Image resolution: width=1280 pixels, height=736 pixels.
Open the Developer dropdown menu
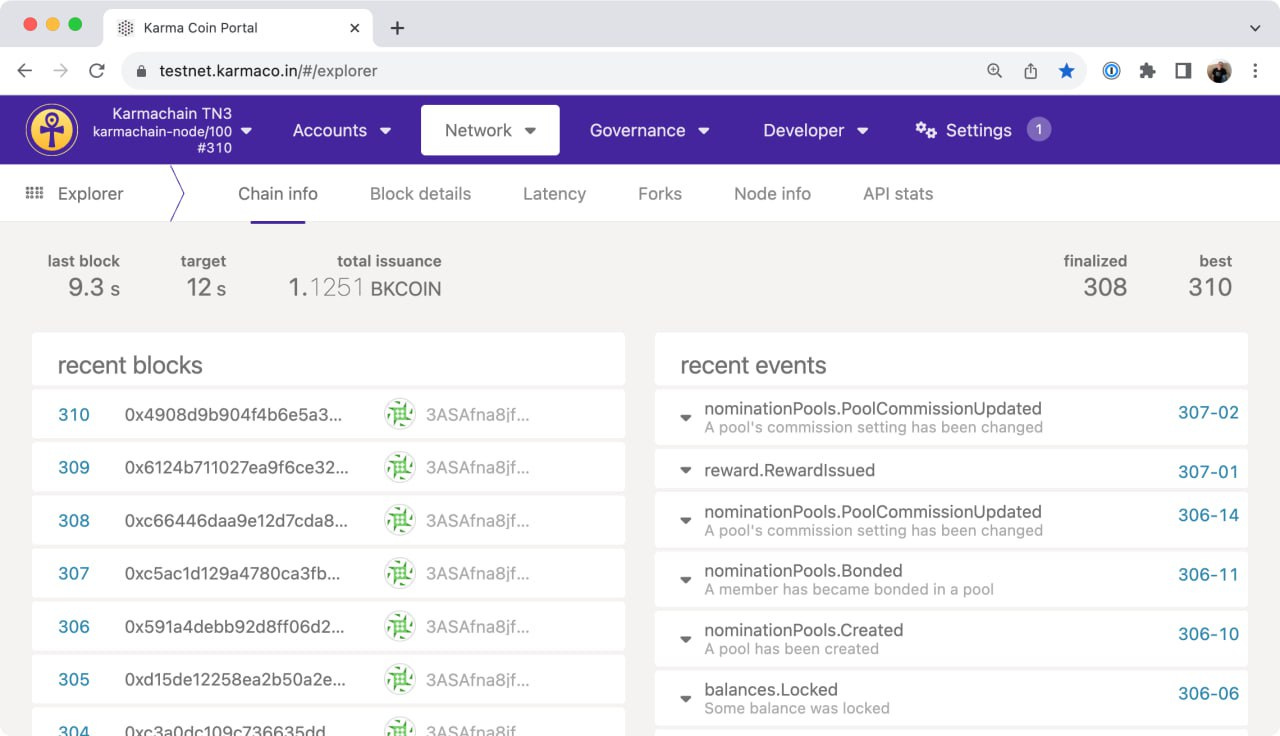[815, 130]
